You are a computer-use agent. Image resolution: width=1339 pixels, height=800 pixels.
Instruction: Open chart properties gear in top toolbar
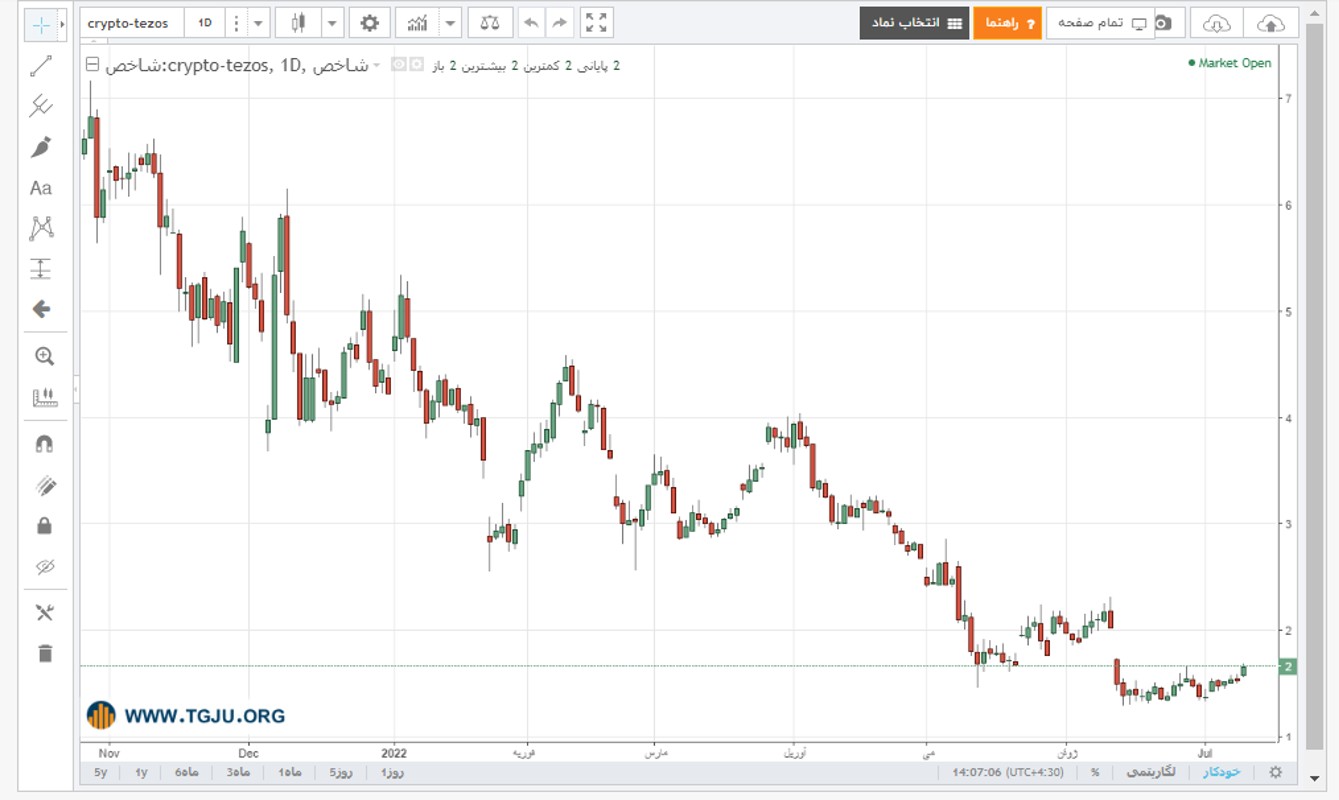pyautogui.click(x=370, y=23)
